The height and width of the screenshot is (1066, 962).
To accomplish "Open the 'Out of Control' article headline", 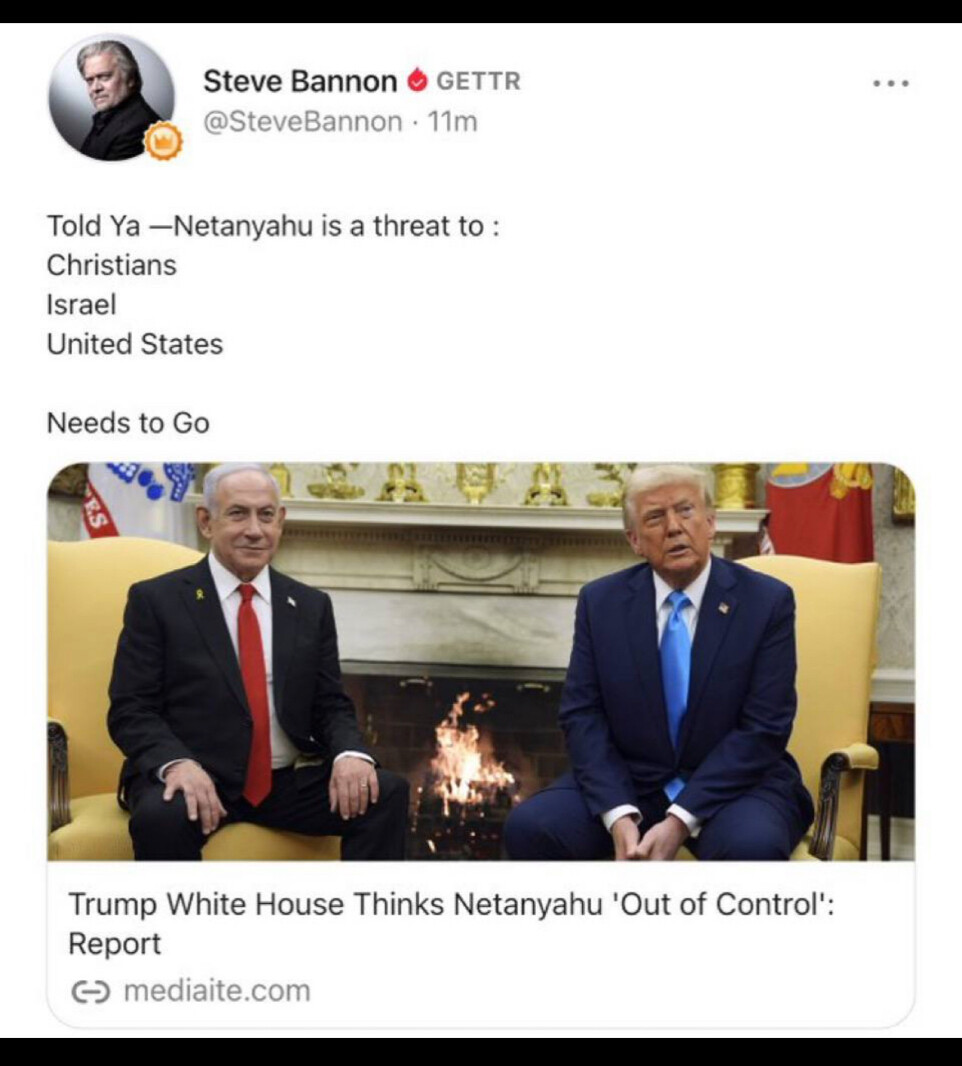I will click(x=451, y=923).
